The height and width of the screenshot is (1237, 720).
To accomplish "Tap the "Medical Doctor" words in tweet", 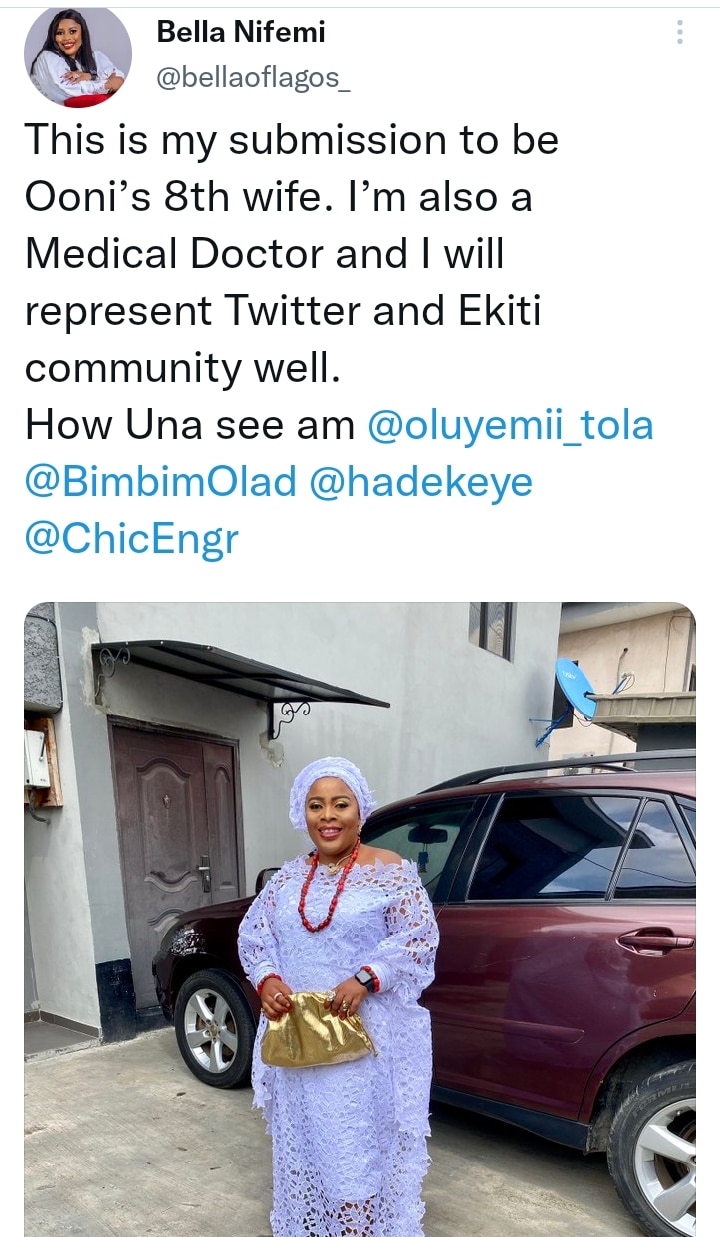I will (x=172, y=254).
